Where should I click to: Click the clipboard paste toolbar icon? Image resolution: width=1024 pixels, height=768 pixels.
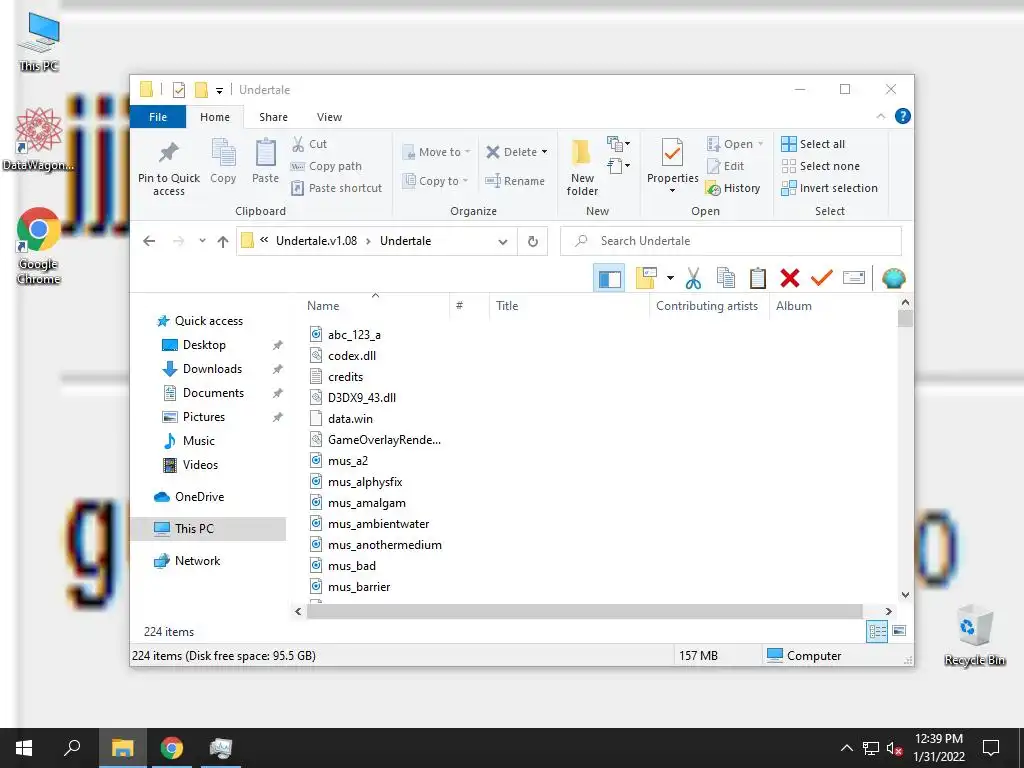(x=758, y=278)
